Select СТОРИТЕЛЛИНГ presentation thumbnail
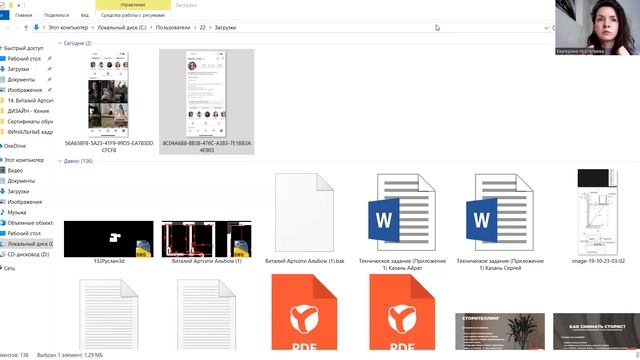Image resolution: width=640 pixels, height=360 pixels. [500, 331]
